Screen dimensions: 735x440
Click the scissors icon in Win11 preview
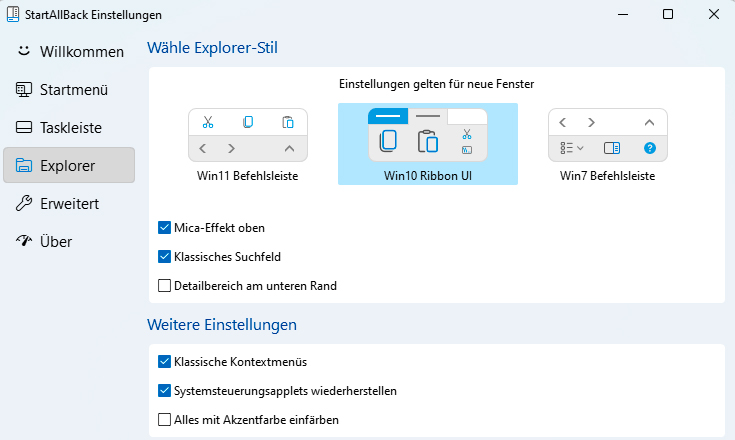tap(208, 122)
